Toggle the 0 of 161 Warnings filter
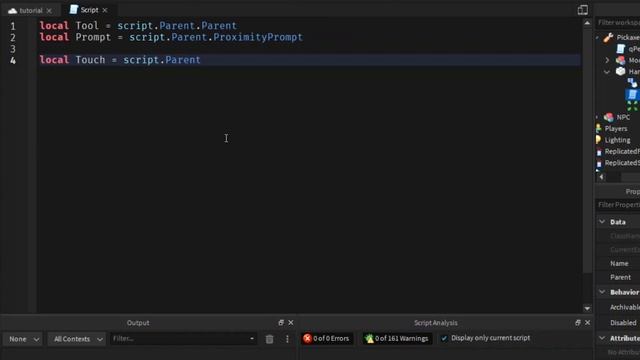This screenshot has height=360, width=640. point(397,338)
